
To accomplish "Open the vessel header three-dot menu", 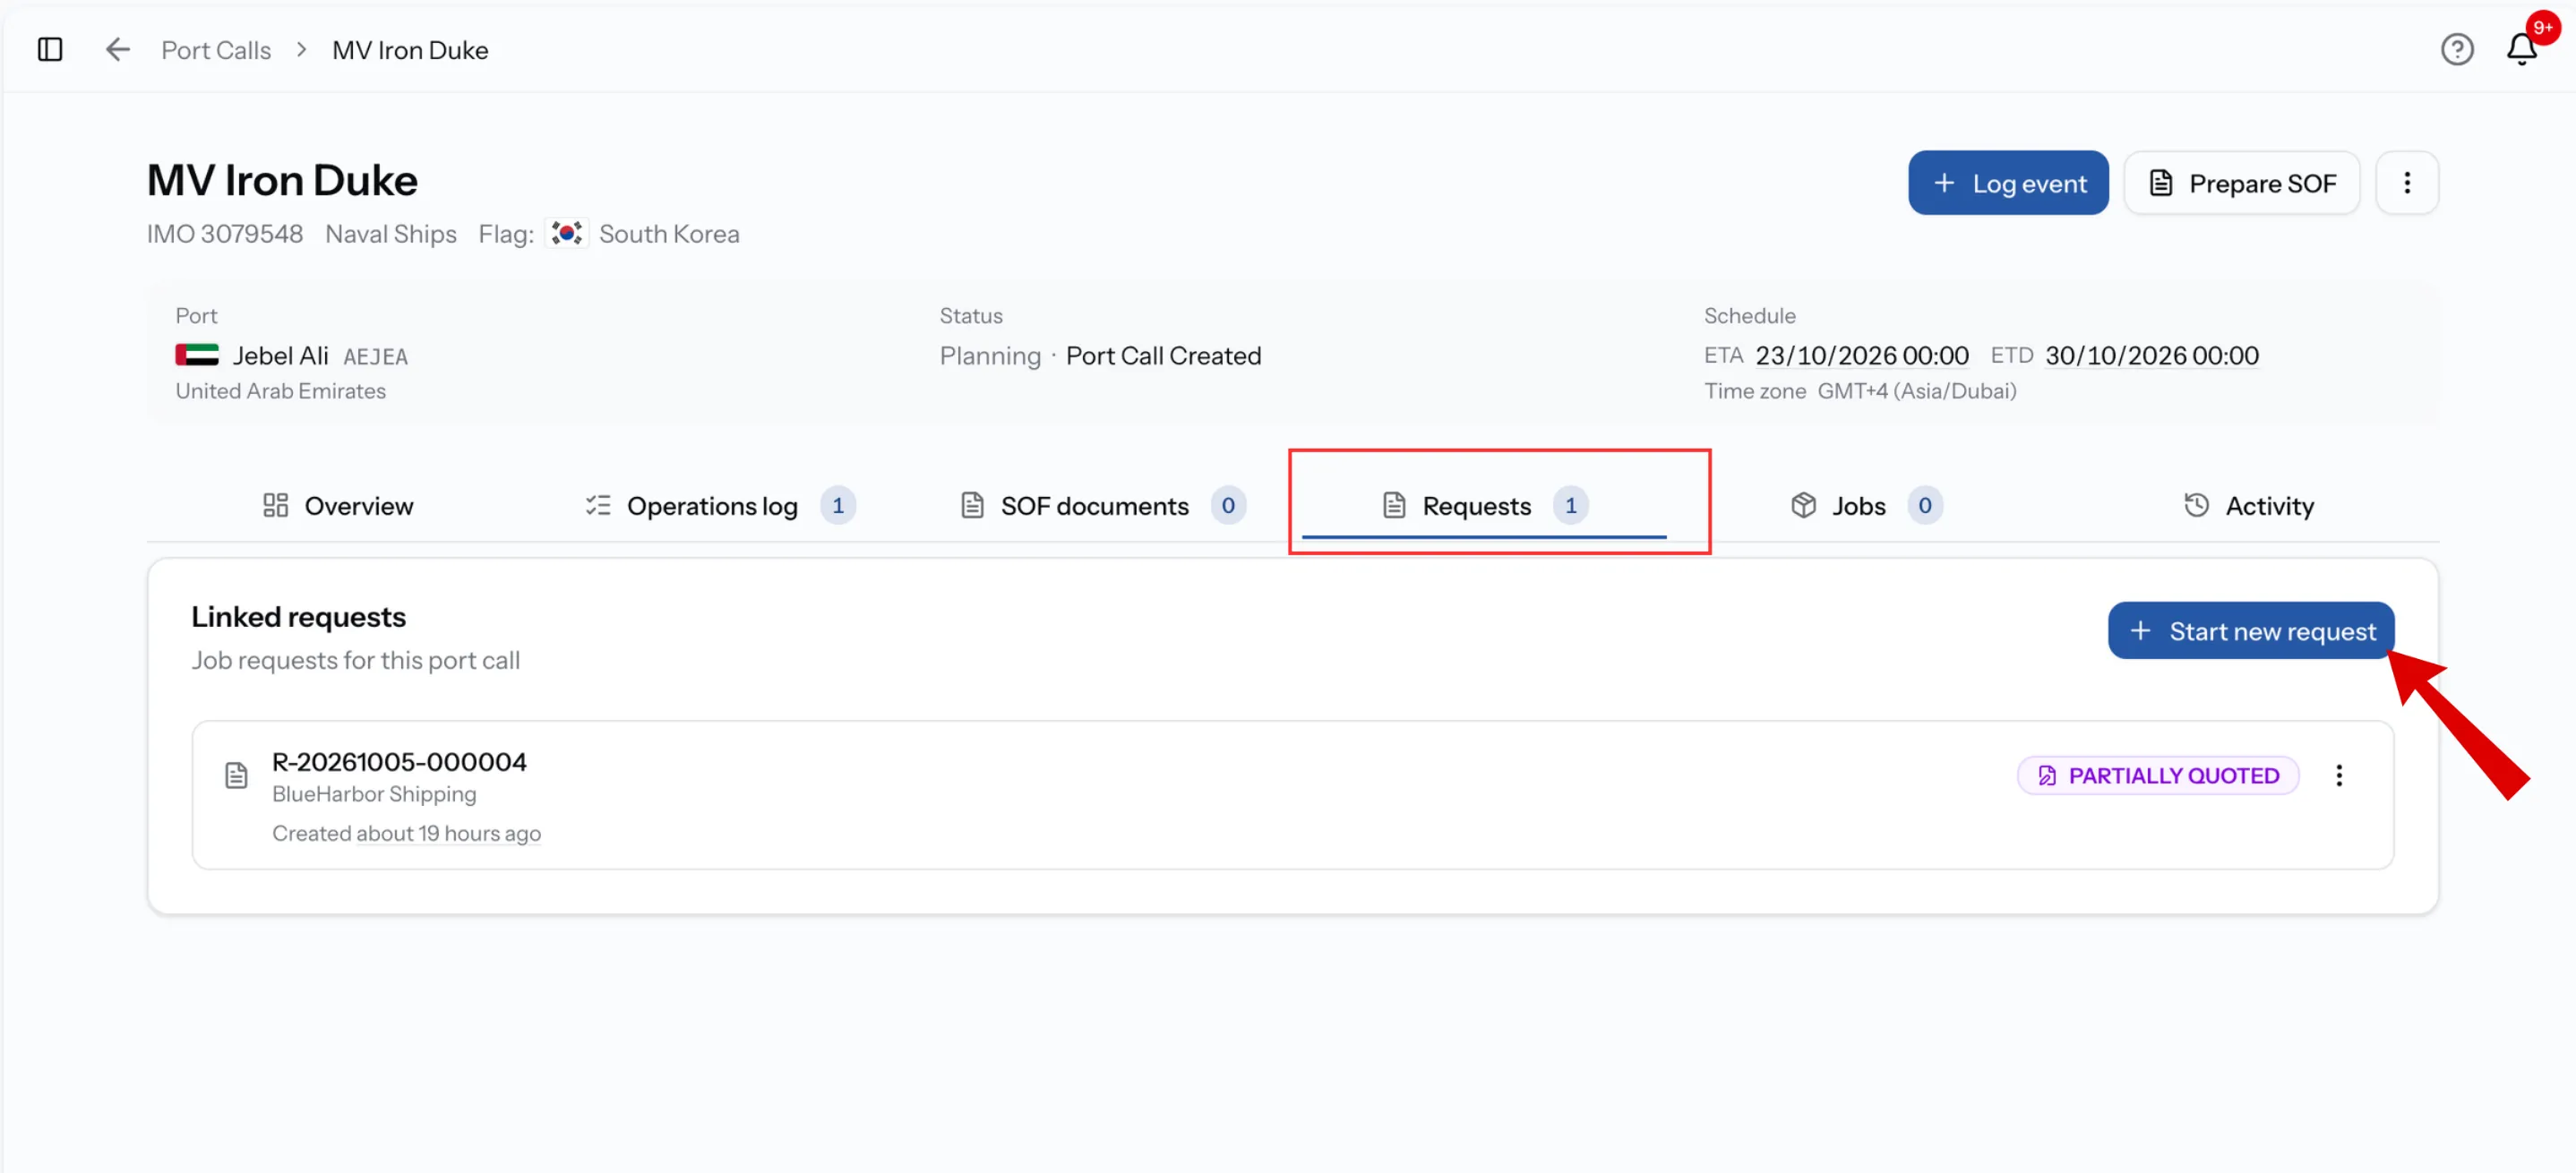I will [2407, 183].
